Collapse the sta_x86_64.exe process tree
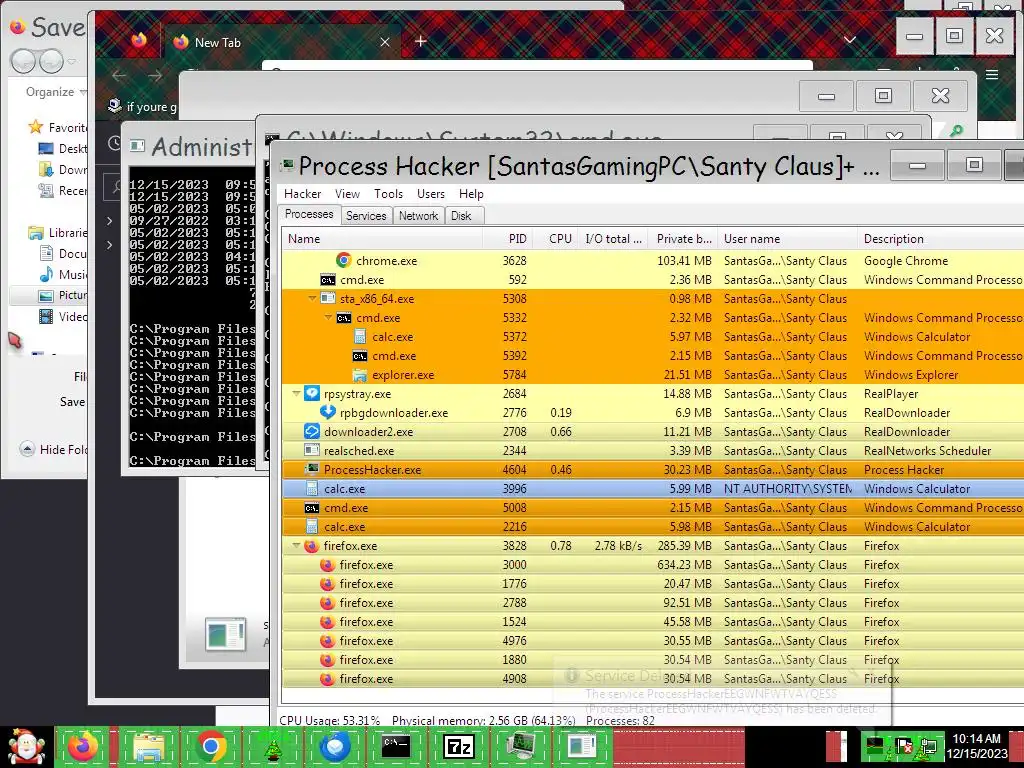1024x768 pixels. 312,298
